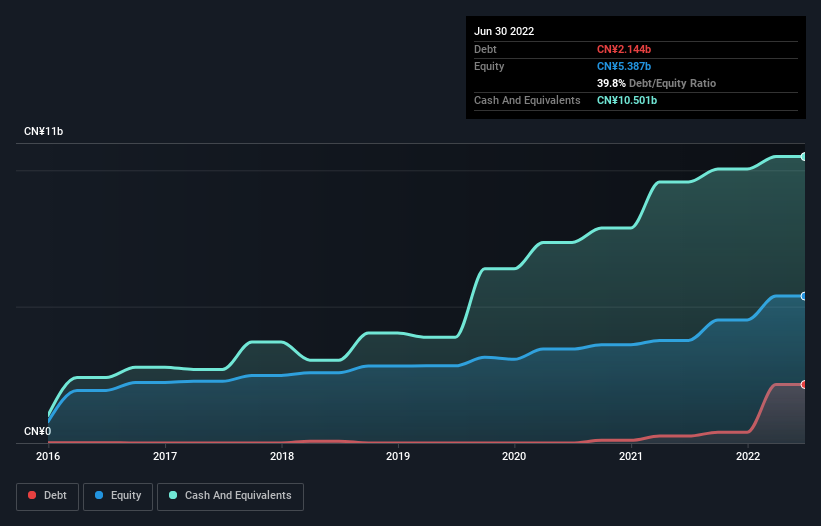Click the Jun 30 2022 tooltip date

point(504,31)
